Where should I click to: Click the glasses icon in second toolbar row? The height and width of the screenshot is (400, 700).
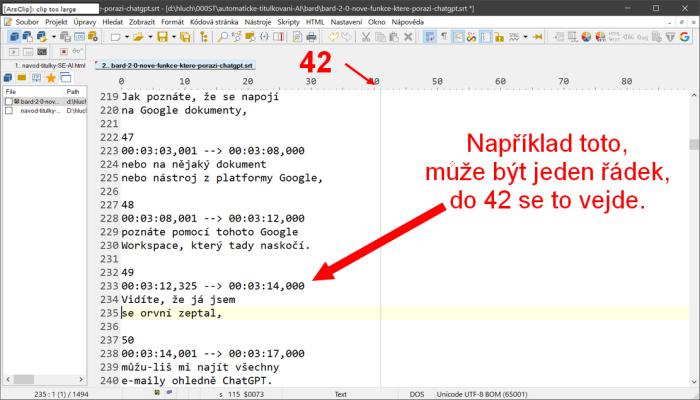point(78,52)
